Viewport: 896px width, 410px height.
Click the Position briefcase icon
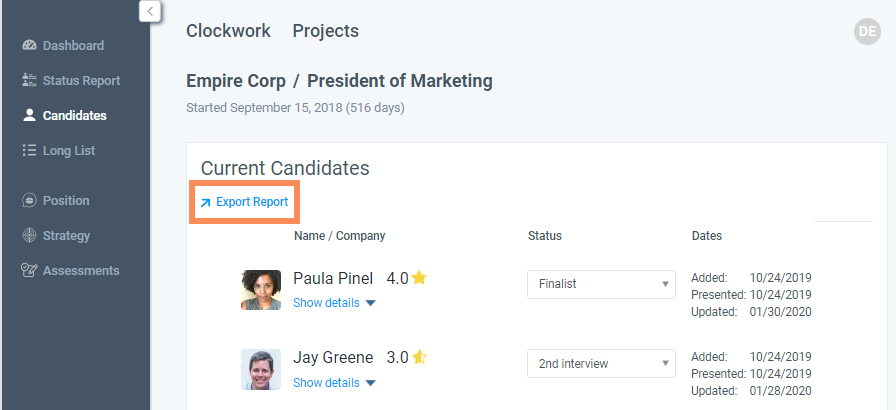tap(29, 201)
